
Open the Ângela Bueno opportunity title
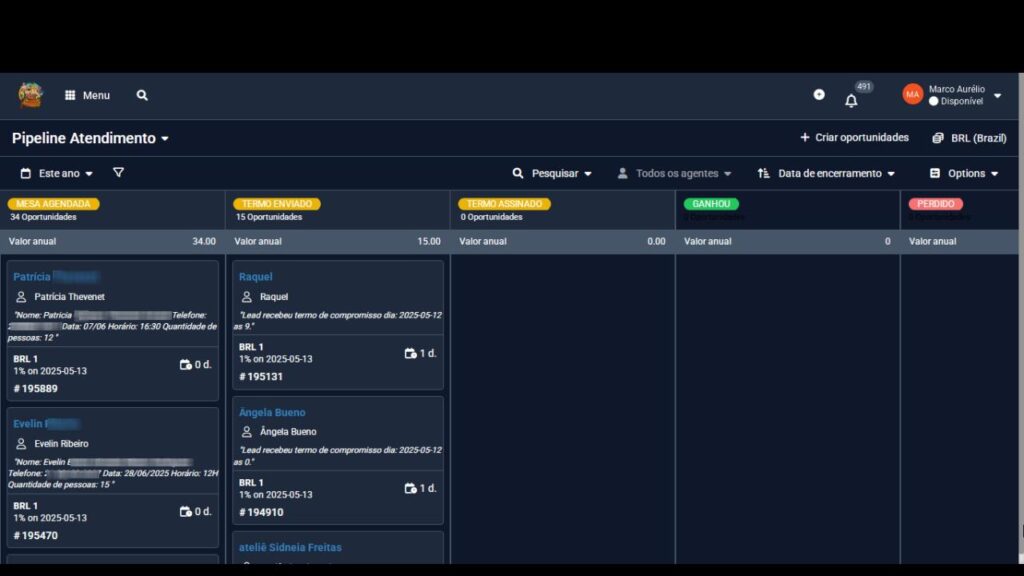tap(272, 412)
